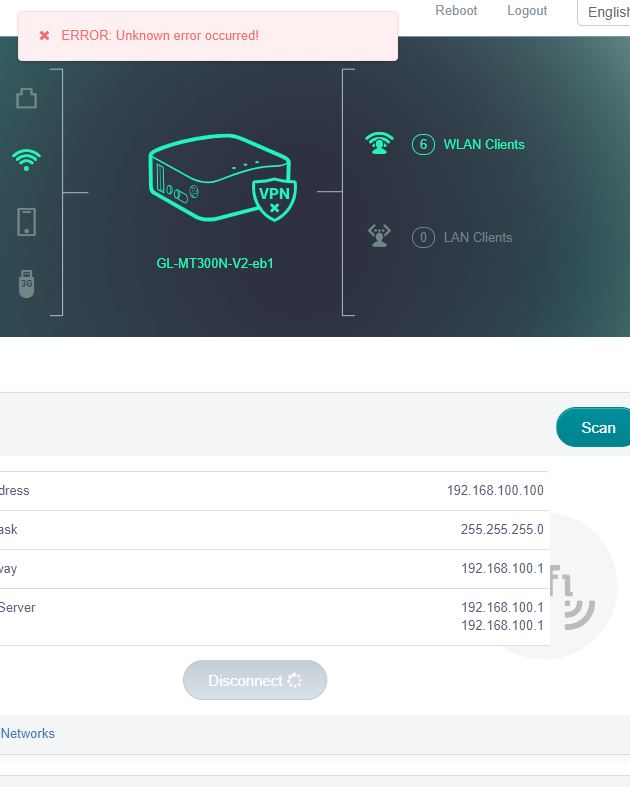Viewport: 630px width, 787px height.
Task: Click the WLAN client count badge 6
Action: 423,144
